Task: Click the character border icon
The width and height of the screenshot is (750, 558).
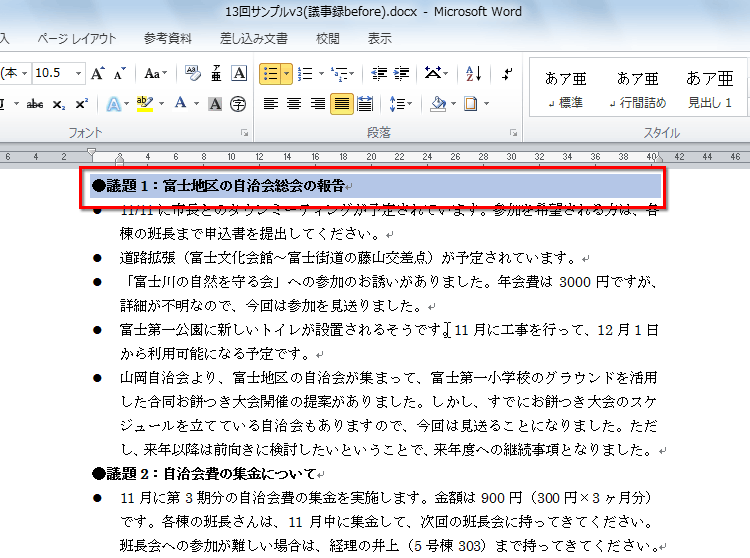Action: 239,74
